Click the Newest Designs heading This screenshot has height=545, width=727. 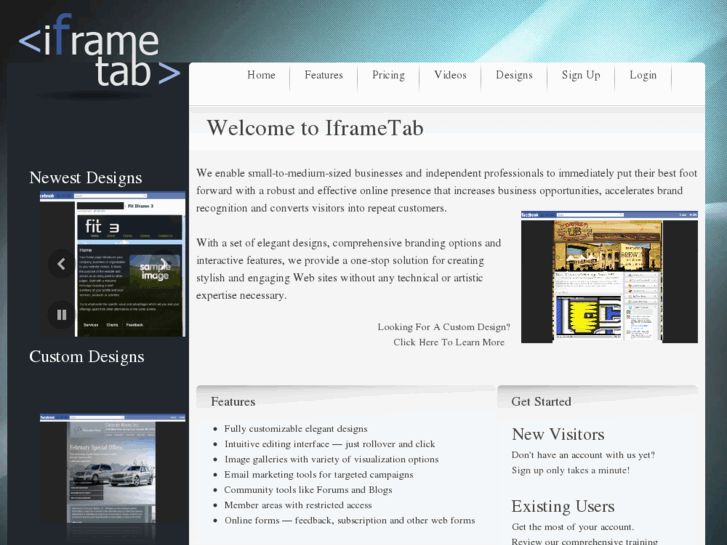coord(86,178)
